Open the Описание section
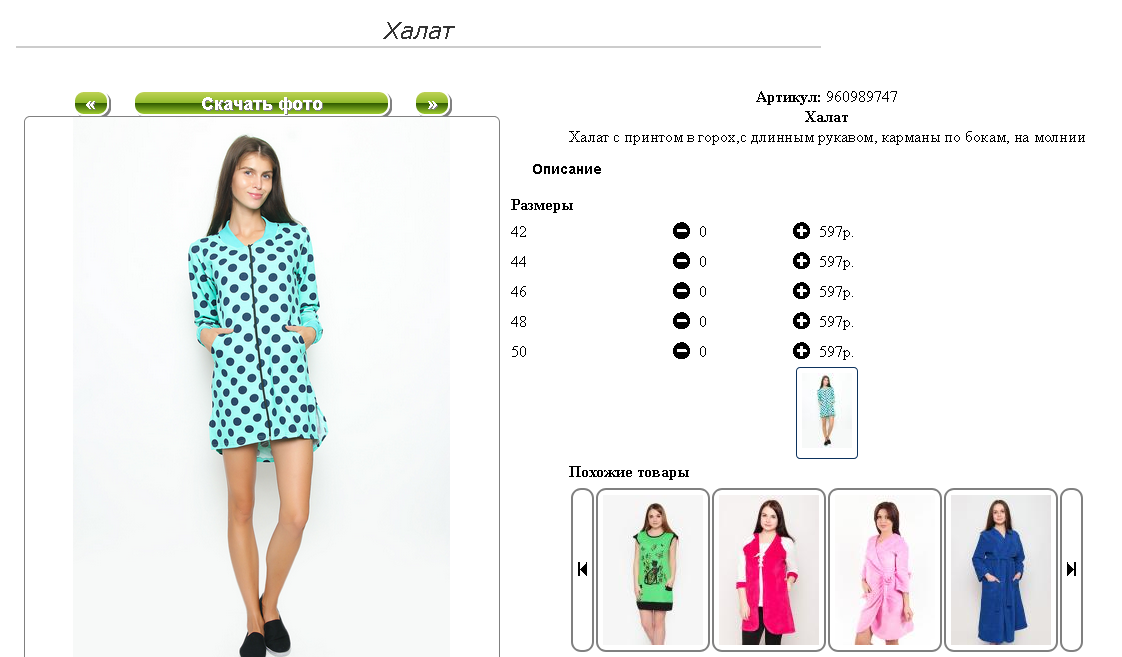 567,170
